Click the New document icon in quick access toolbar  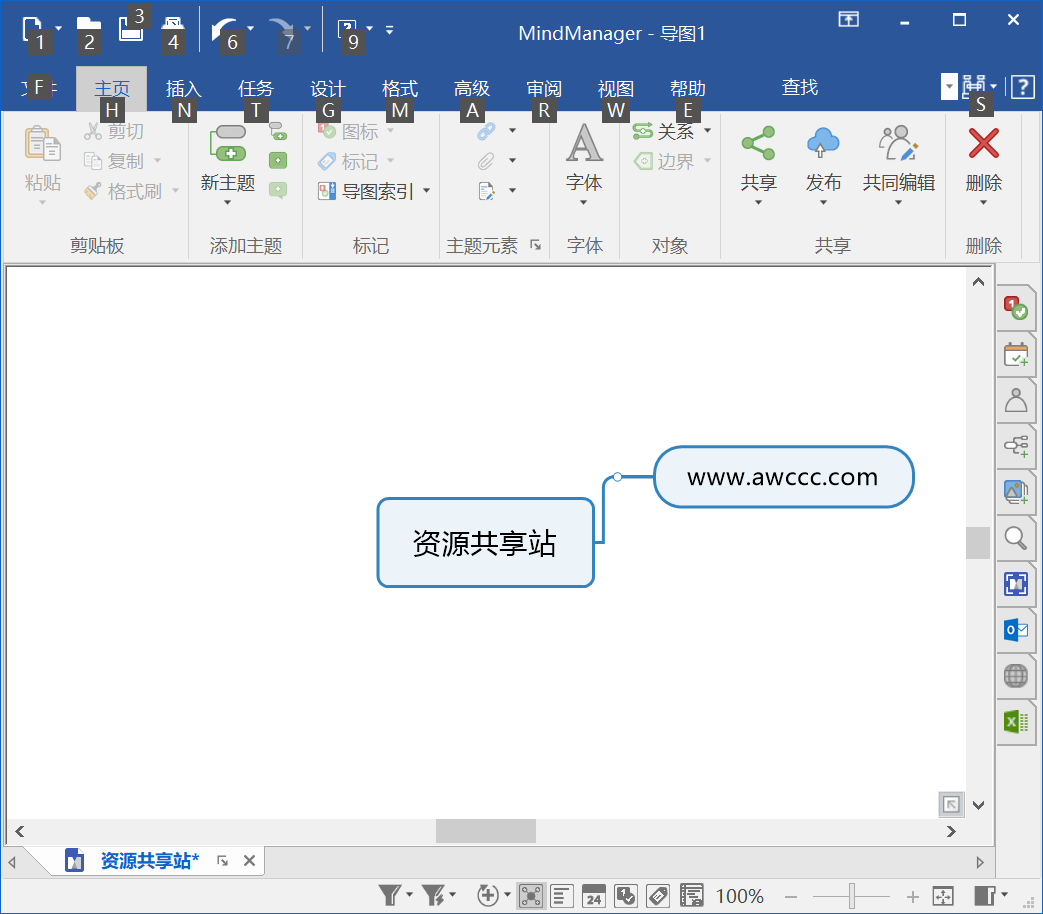[x=31, y=30]
